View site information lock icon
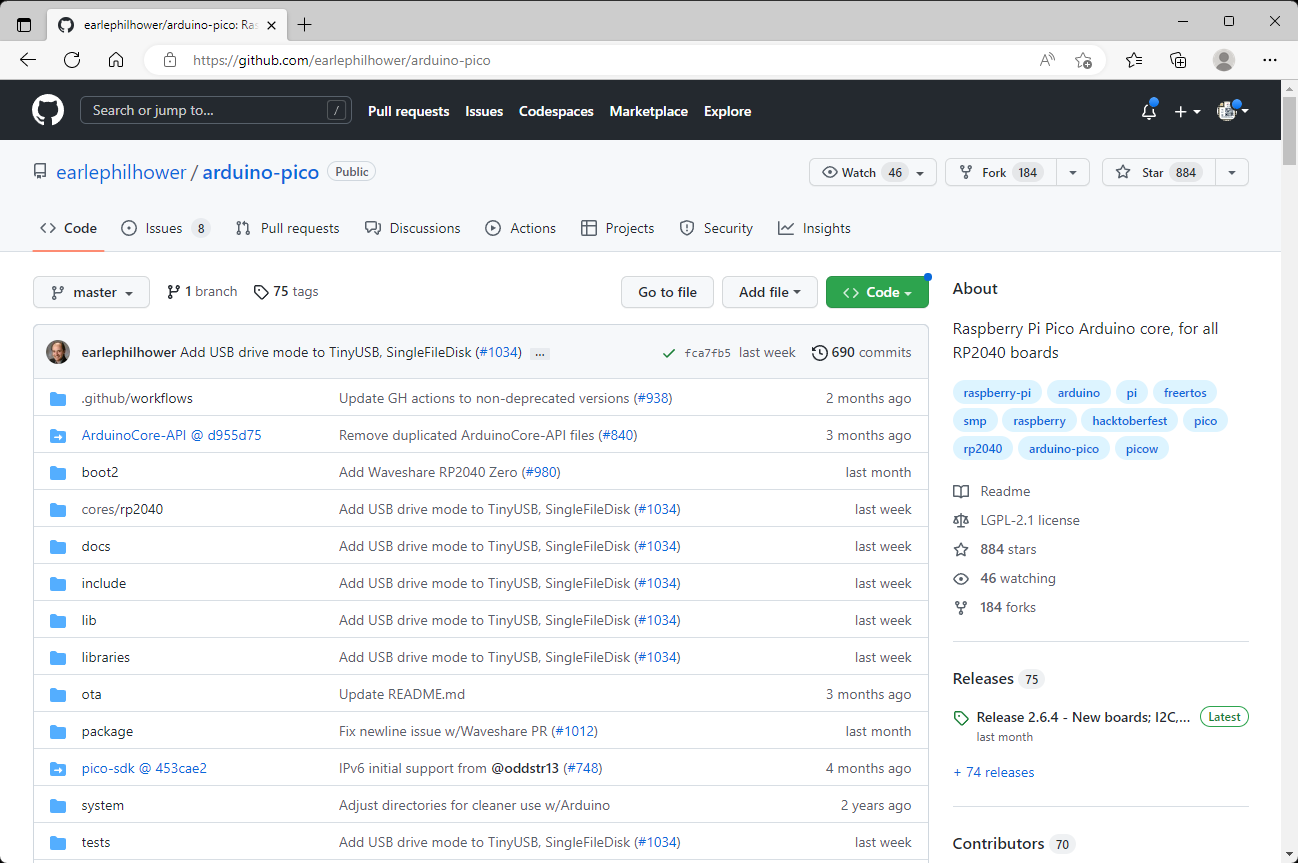 coord(170,60)
